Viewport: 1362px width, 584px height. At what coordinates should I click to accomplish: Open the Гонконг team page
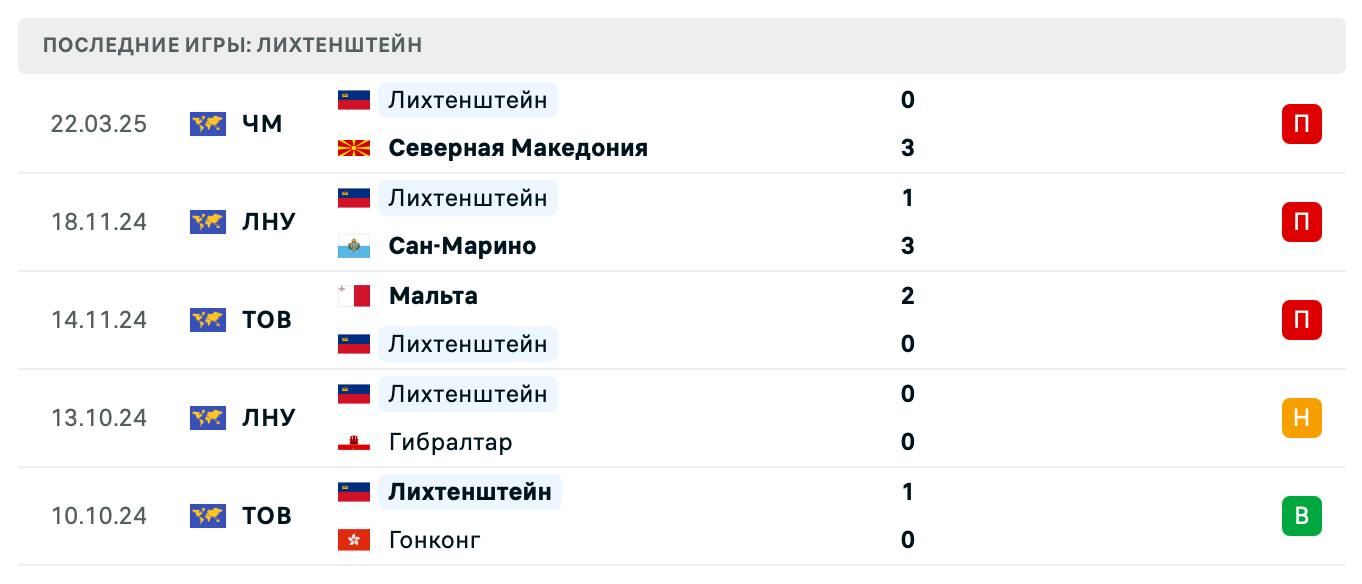(x=435, y=540)
